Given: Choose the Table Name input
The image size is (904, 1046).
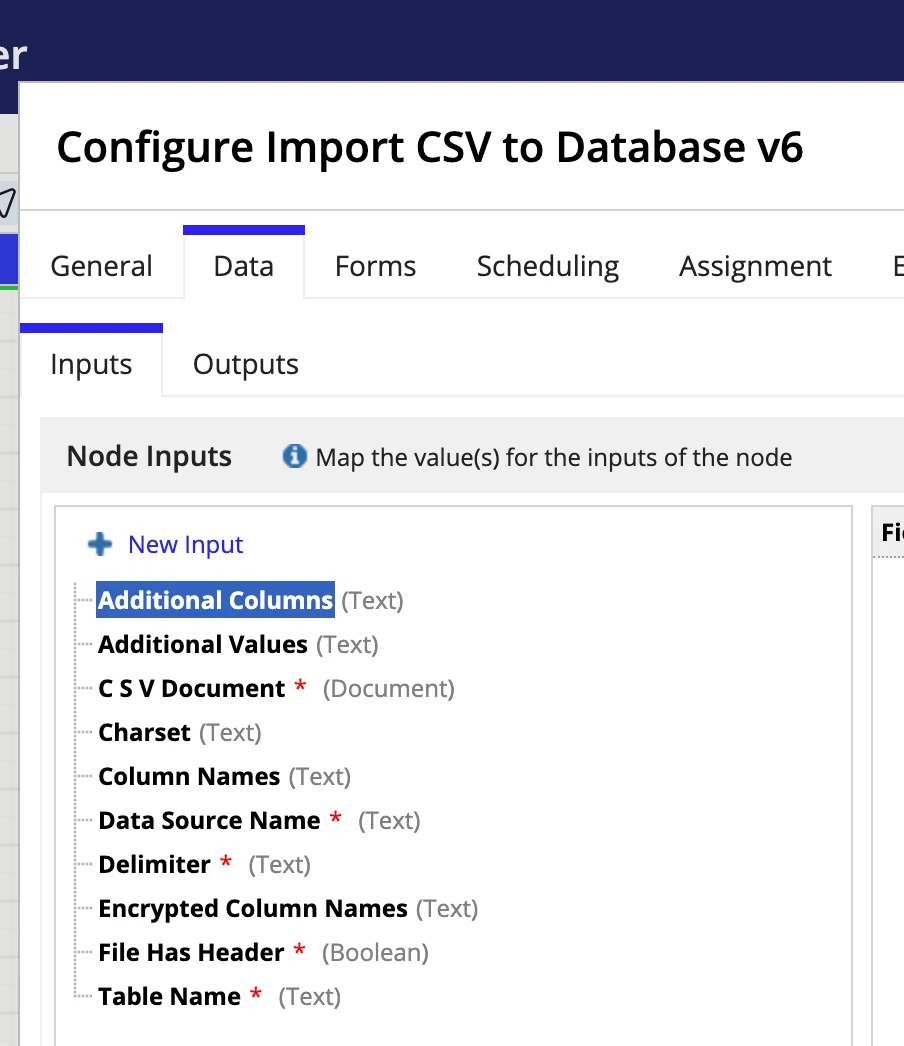Looking at the screenshot, I should [169, 997].
